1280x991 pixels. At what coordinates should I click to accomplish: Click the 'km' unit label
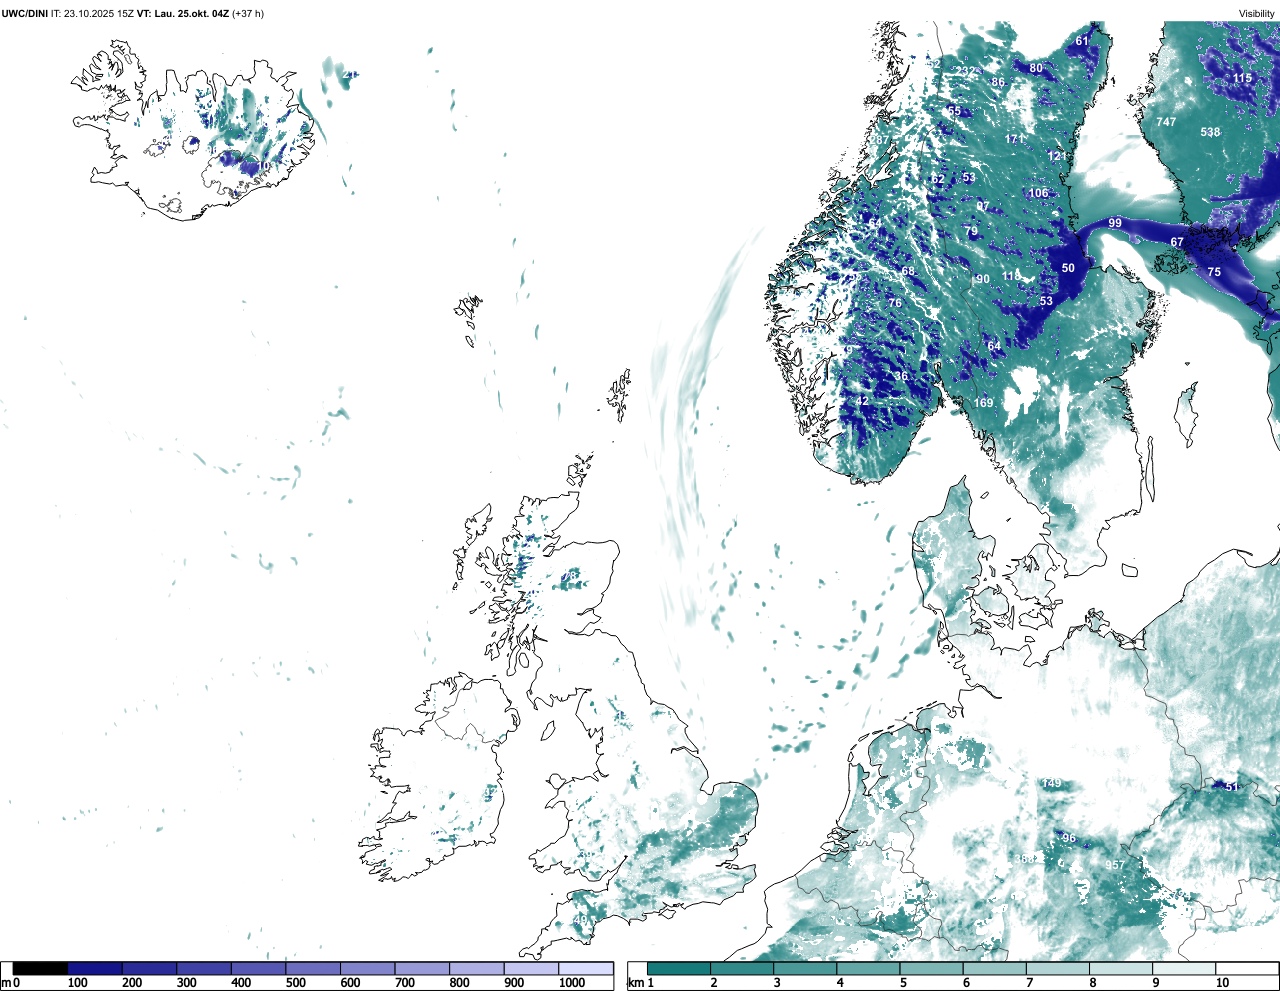coord(635,983)
